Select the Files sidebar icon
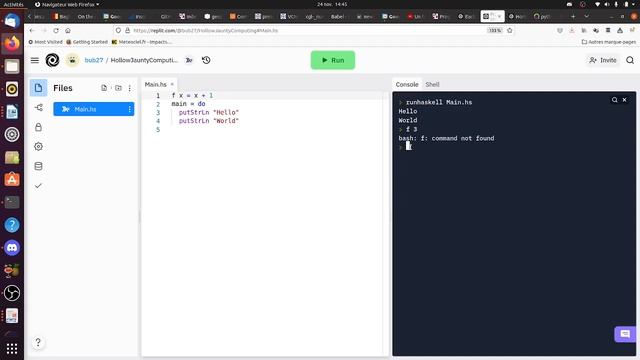 38,88
